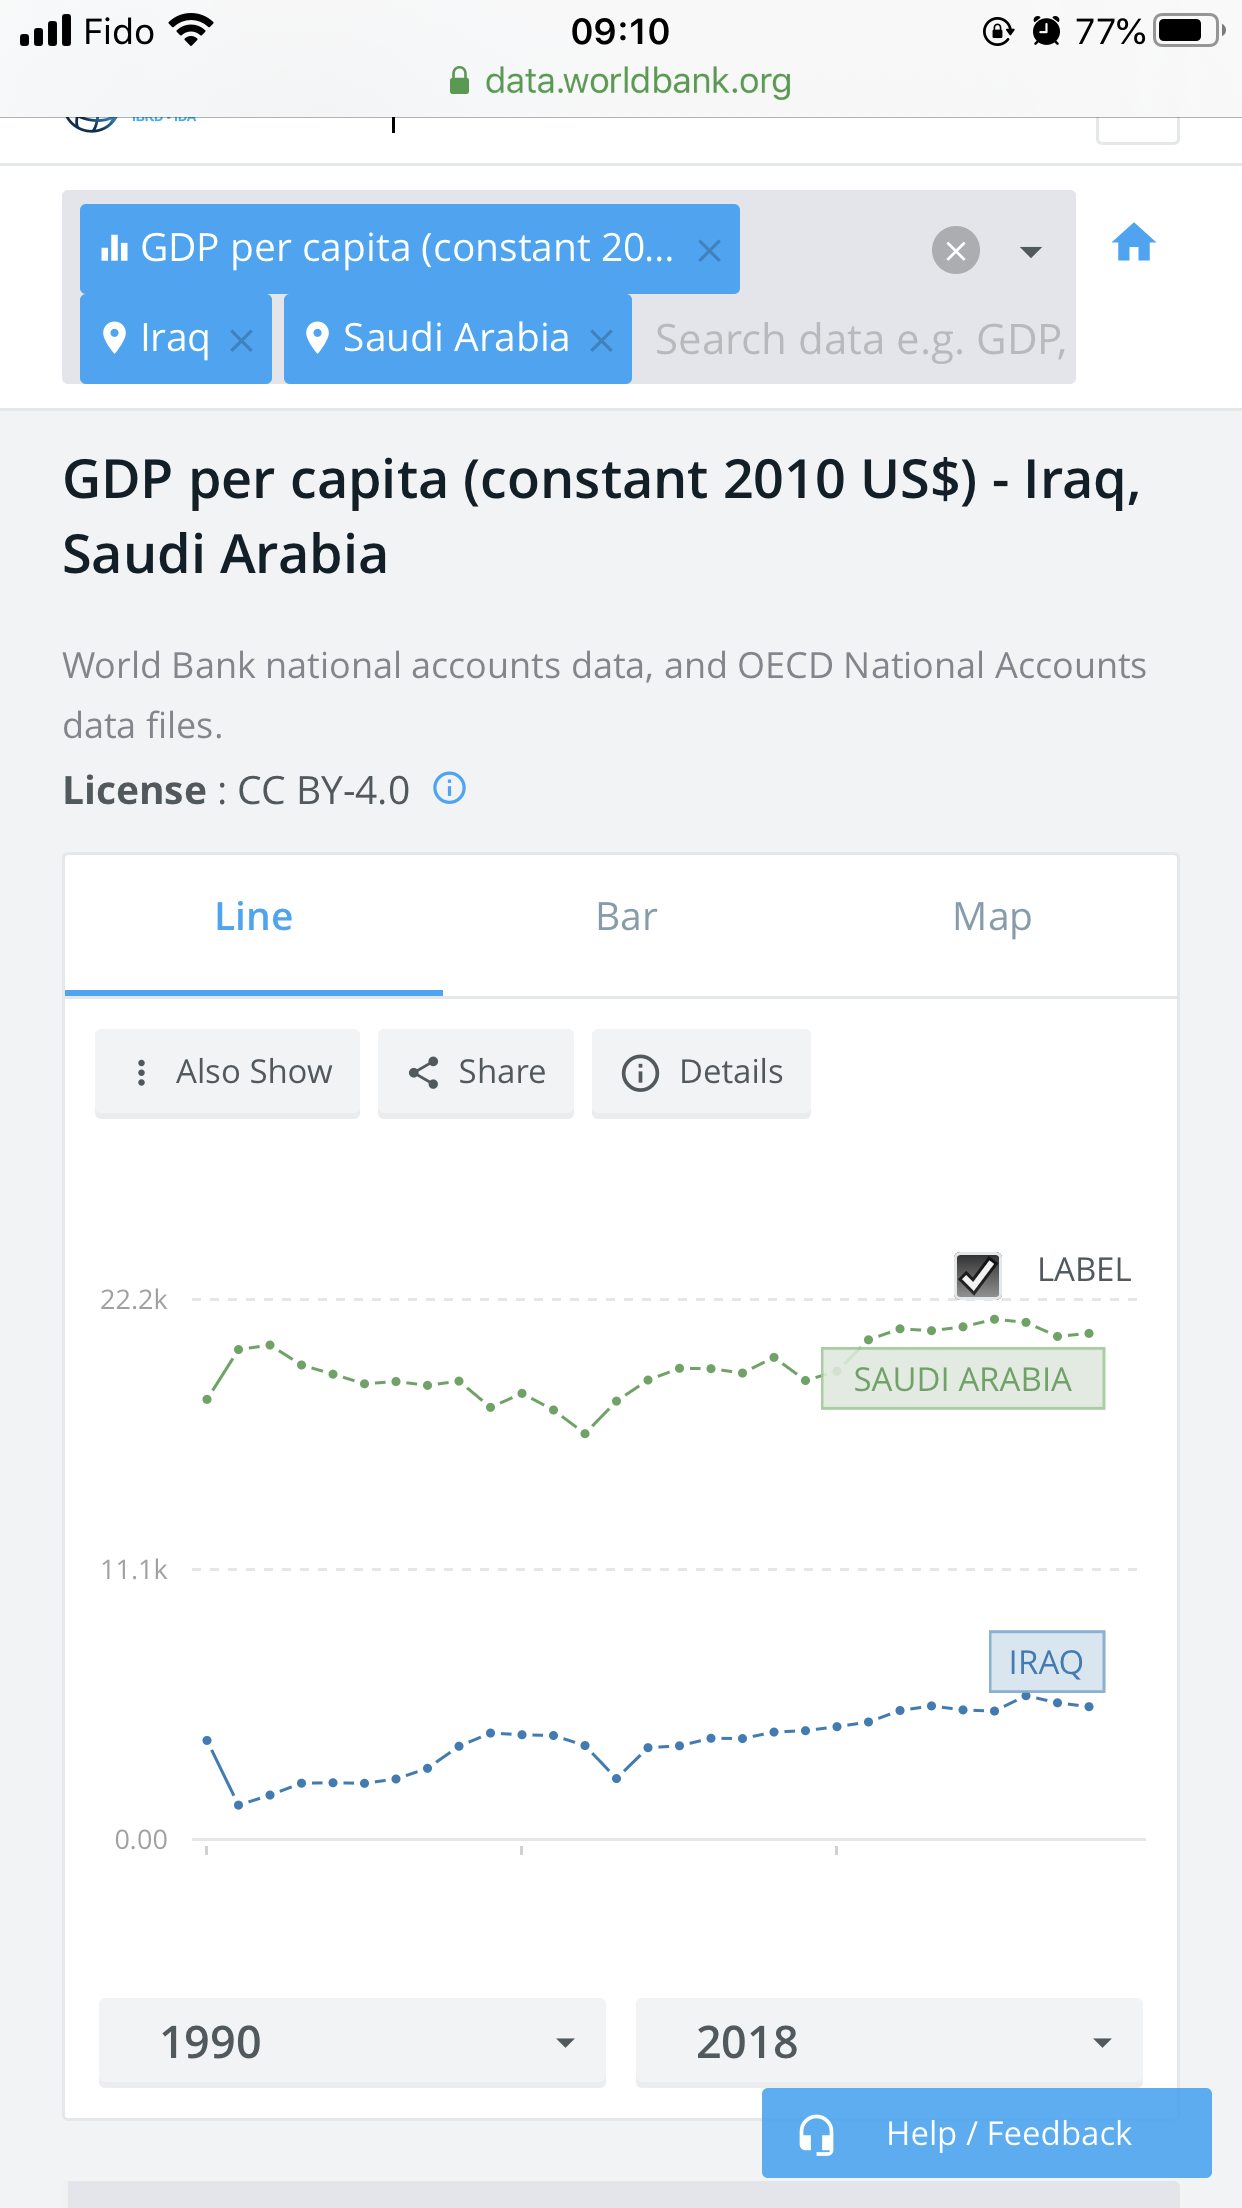1242x2208 pixels.
Task: Remove the Saudi Arabia country chip
Action: [x=601, y=341]
